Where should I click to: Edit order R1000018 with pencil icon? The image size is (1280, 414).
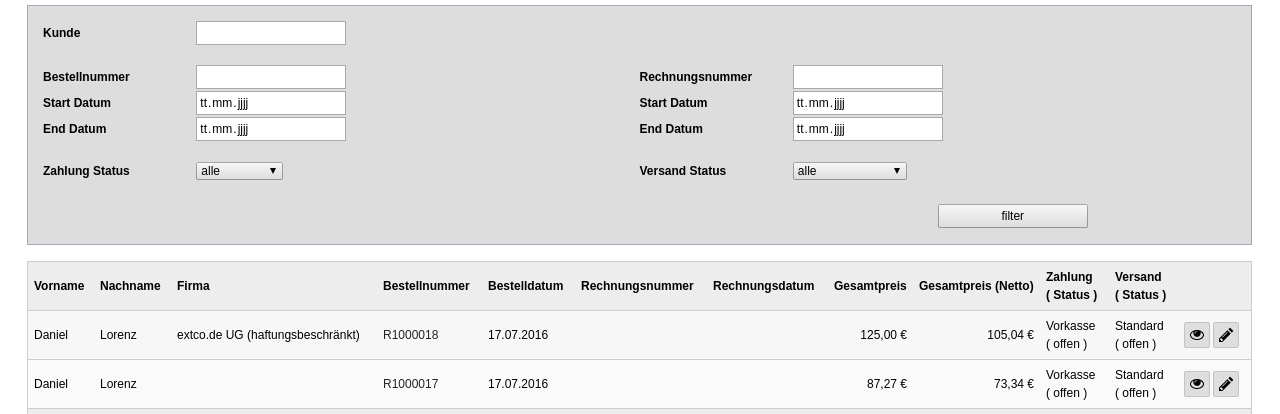(1225, 335)
